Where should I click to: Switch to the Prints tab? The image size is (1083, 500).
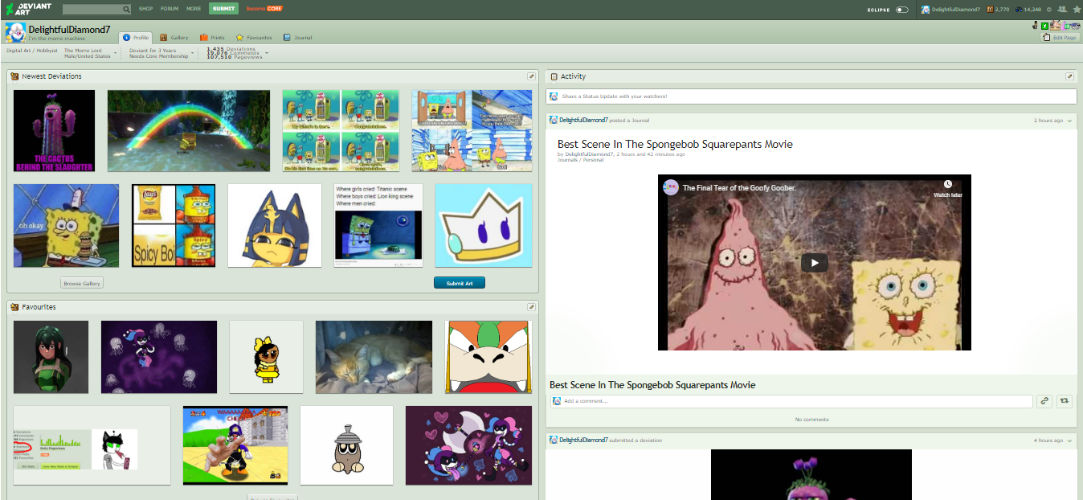click(213, 37)
